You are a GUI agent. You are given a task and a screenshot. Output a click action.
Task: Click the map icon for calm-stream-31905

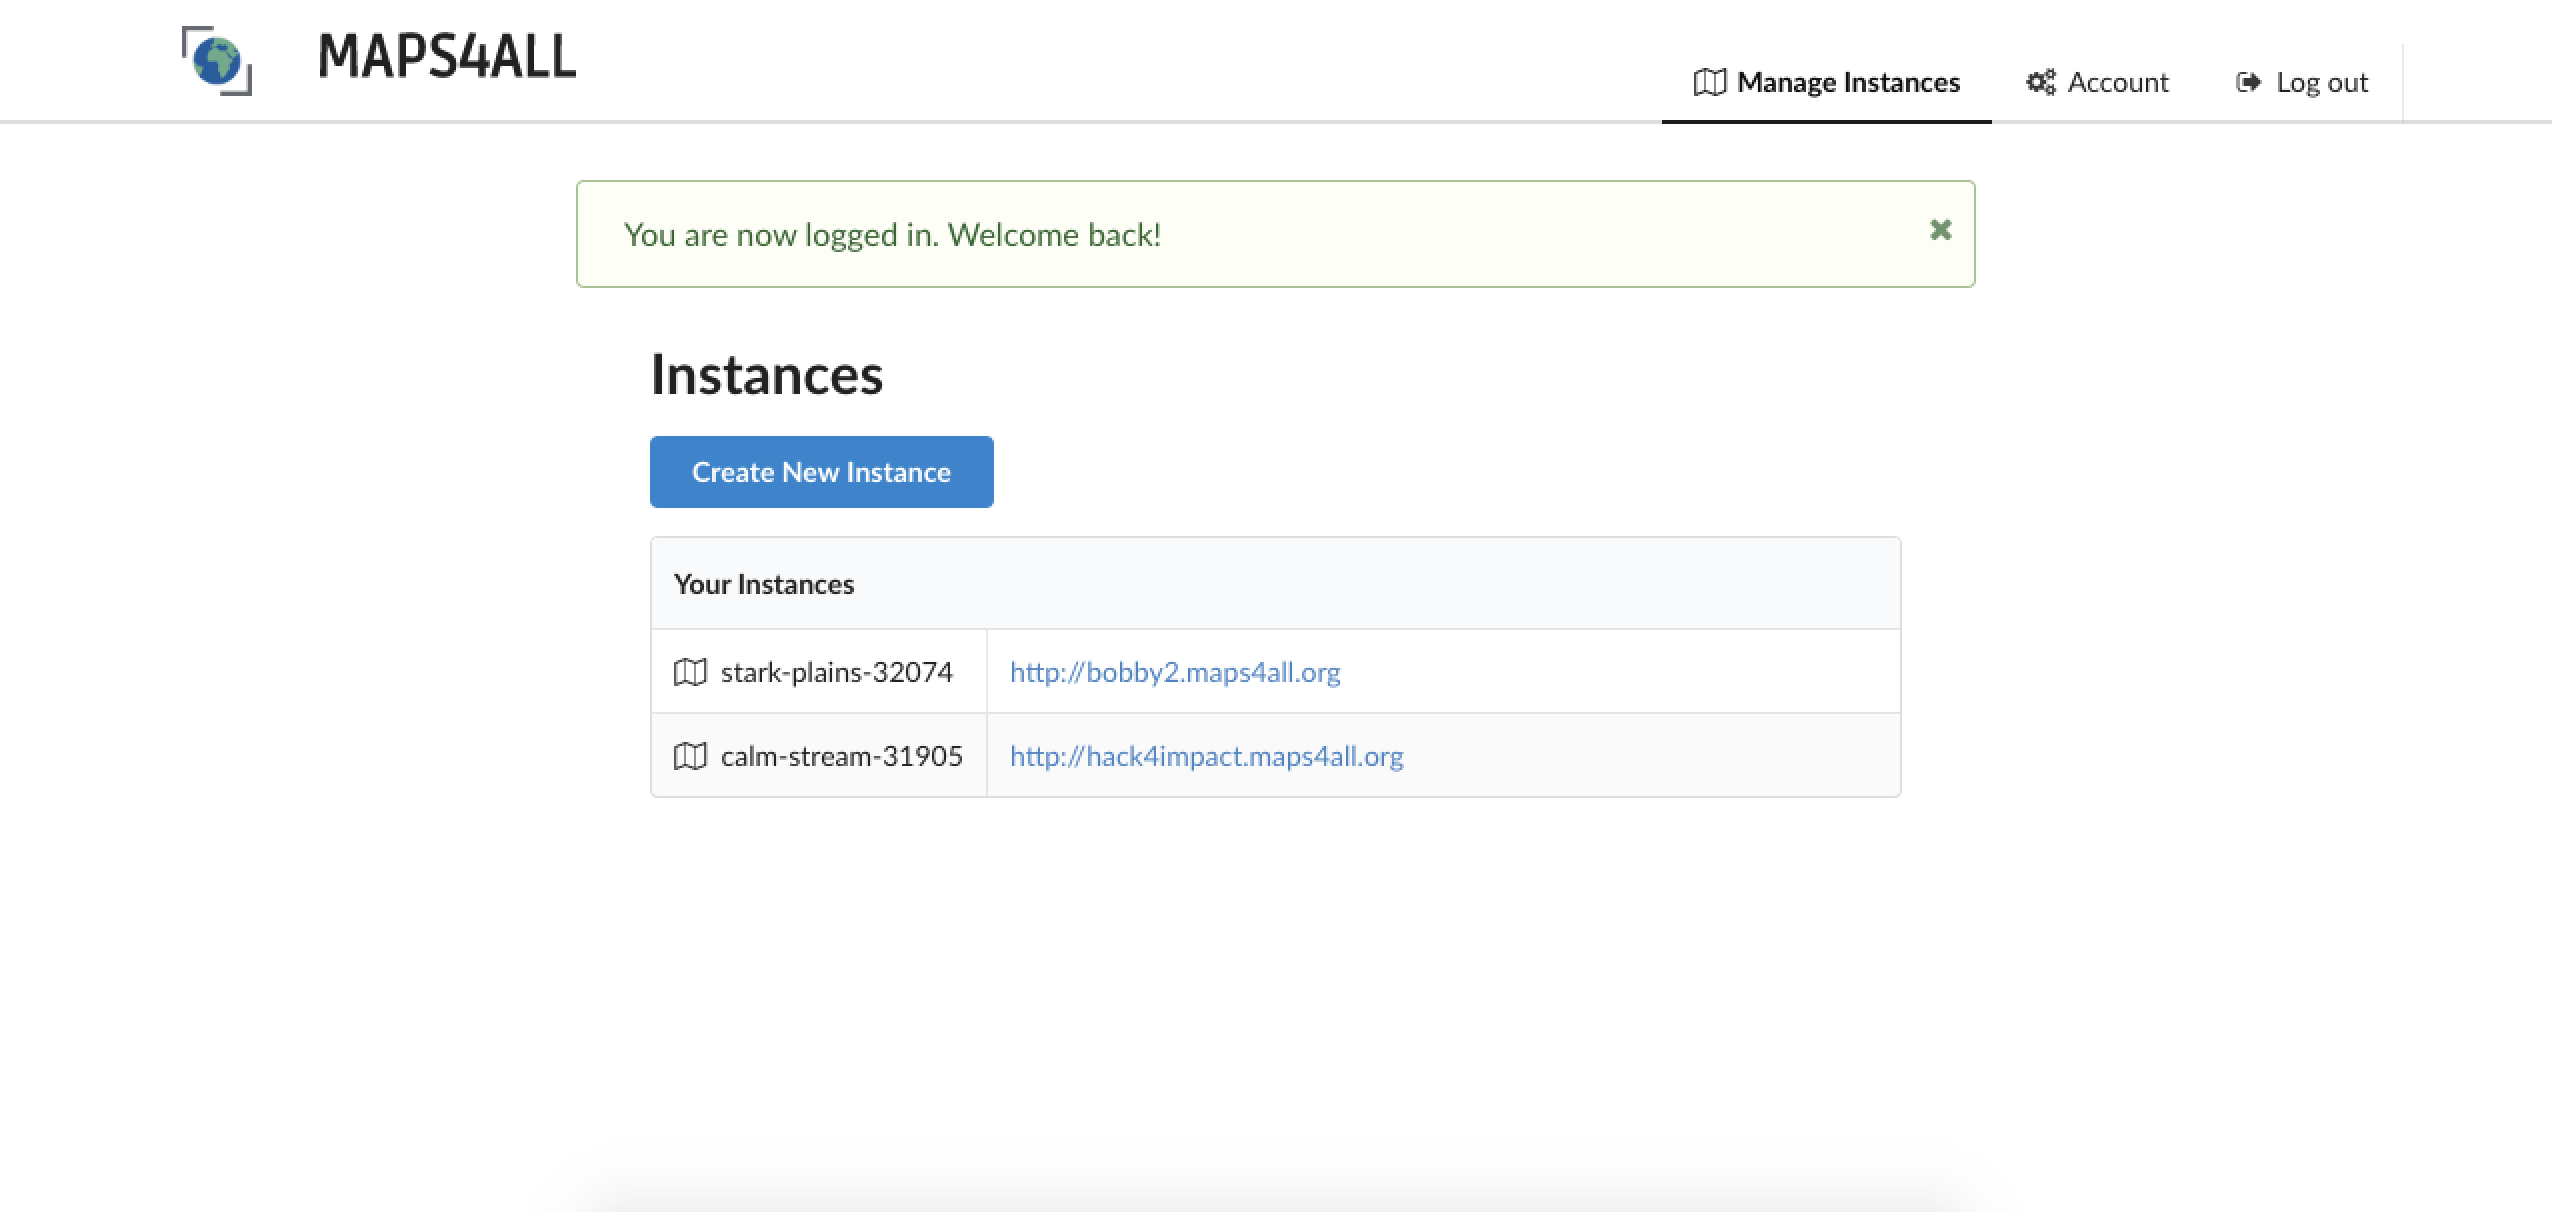(x=690, y=756)
